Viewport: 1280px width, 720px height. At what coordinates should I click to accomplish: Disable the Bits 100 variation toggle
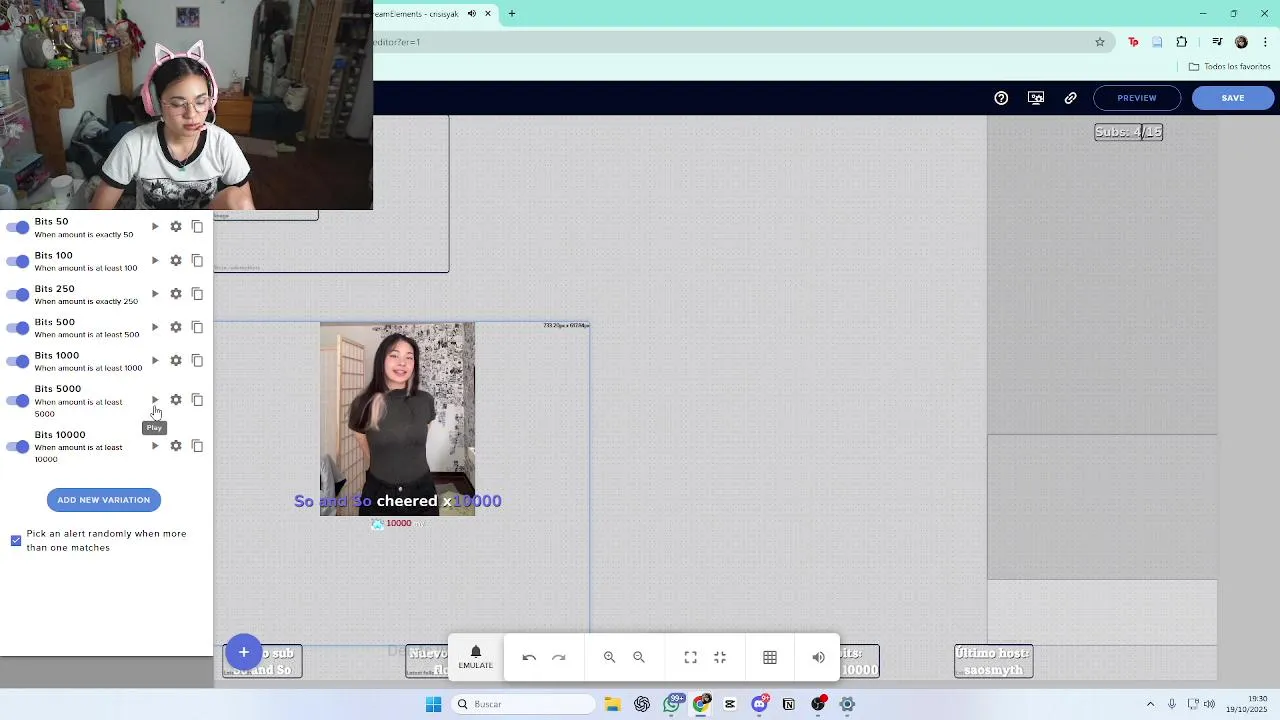click(17, 261)
